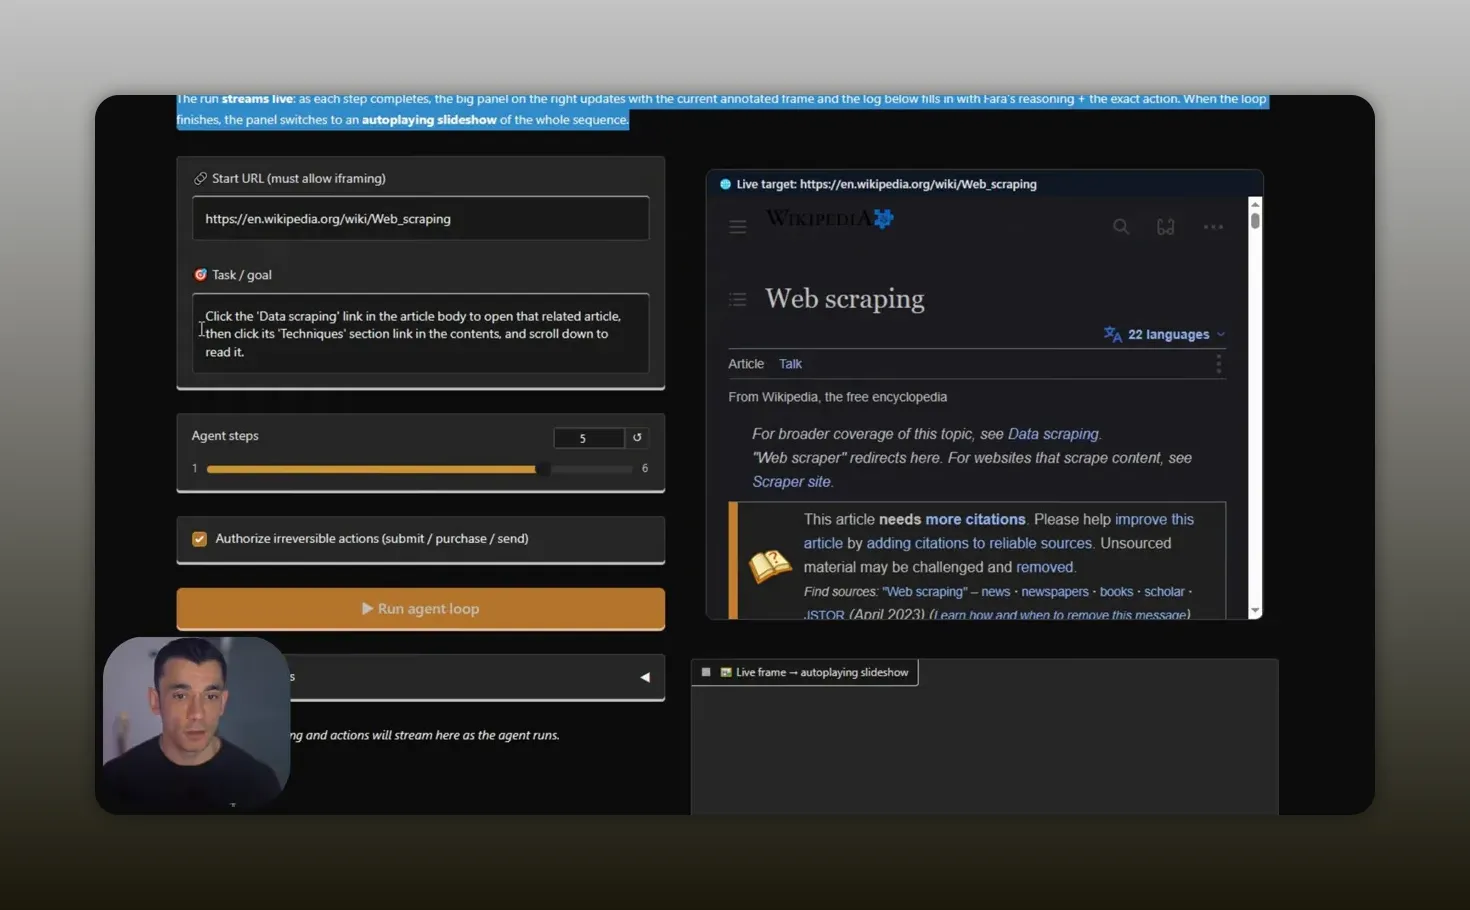This screenshot has height=910, width=1470.
Task: Click the iframe scrollbar down arrow
Action: coord(1255,610)
